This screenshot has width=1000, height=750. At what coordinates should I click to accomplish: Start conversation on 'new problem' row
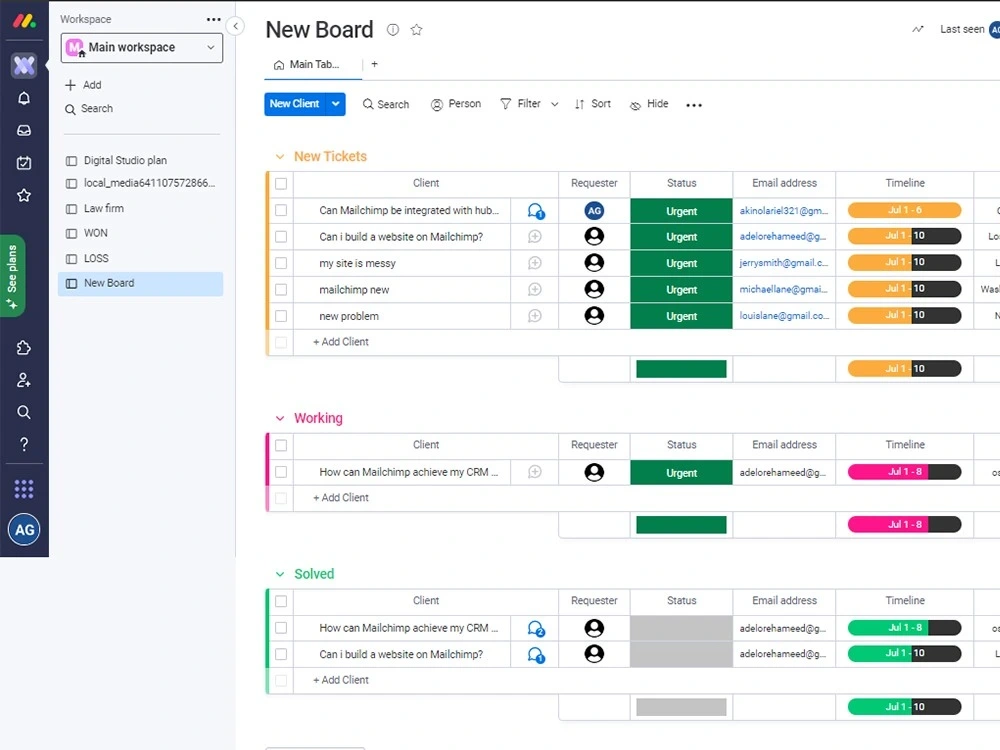tap(534, 316)
